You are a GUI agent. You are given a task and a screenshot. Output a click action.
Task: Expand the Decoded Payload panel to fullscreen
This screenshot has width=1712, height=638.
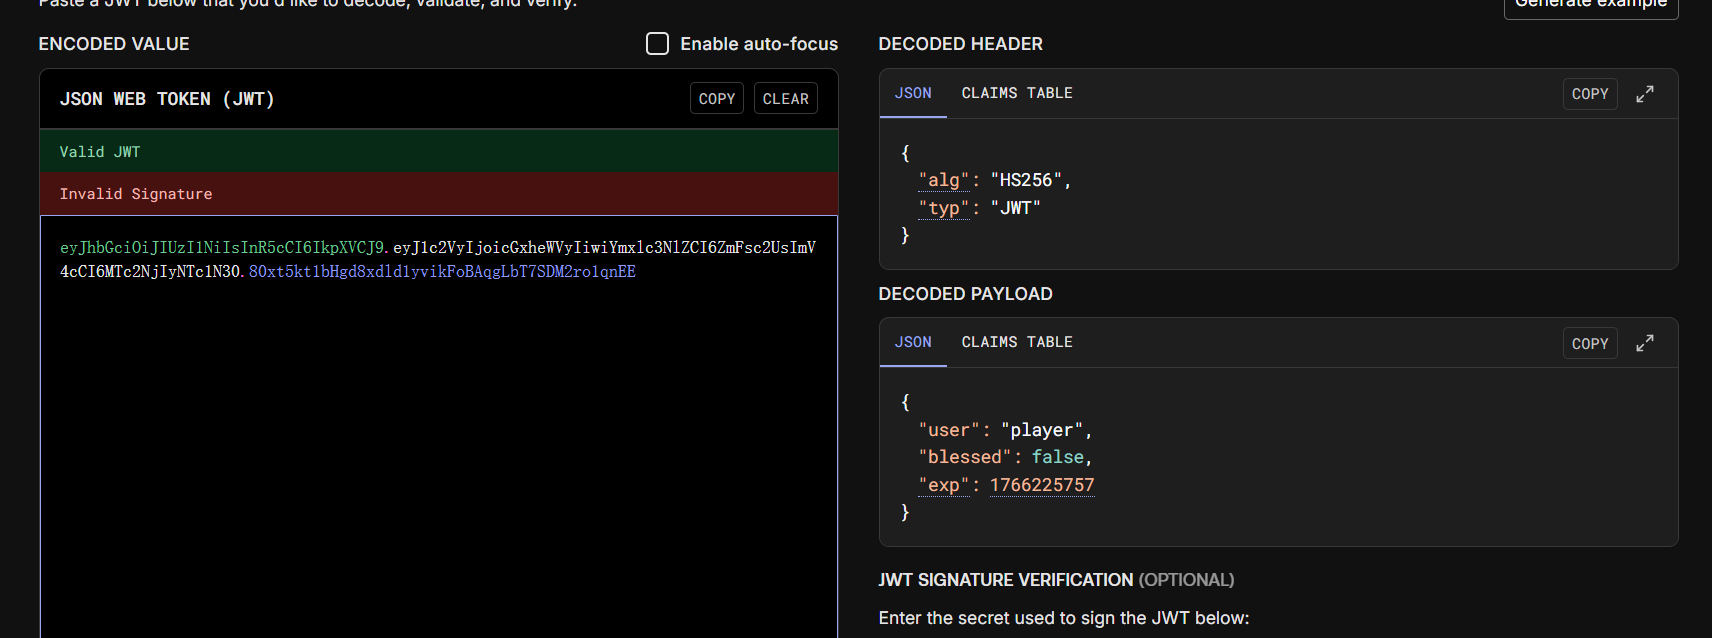pyautogui.click(x=1645, y=343)
